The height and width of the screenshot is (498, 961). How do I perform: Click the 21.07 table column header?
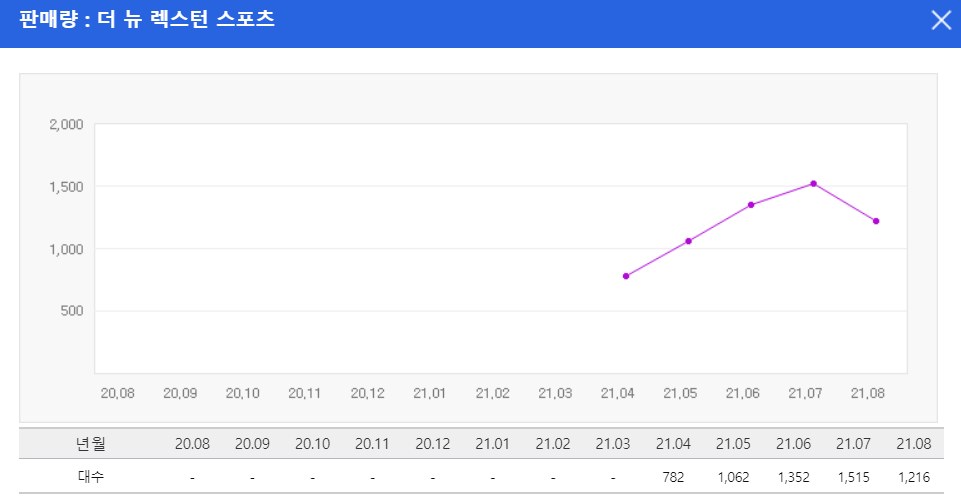(x=853, y=444)
